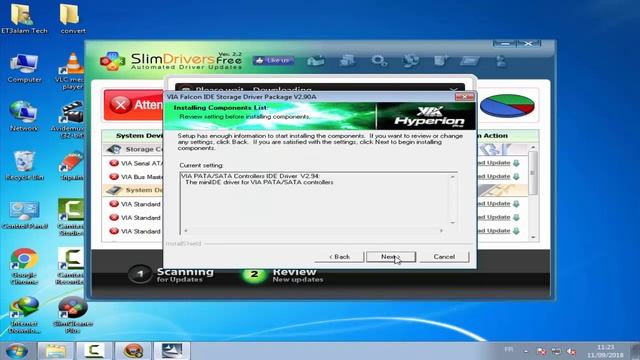Click the Like us button in SlimDrivers
Screen dimensions: 640x360
point(273,60)
